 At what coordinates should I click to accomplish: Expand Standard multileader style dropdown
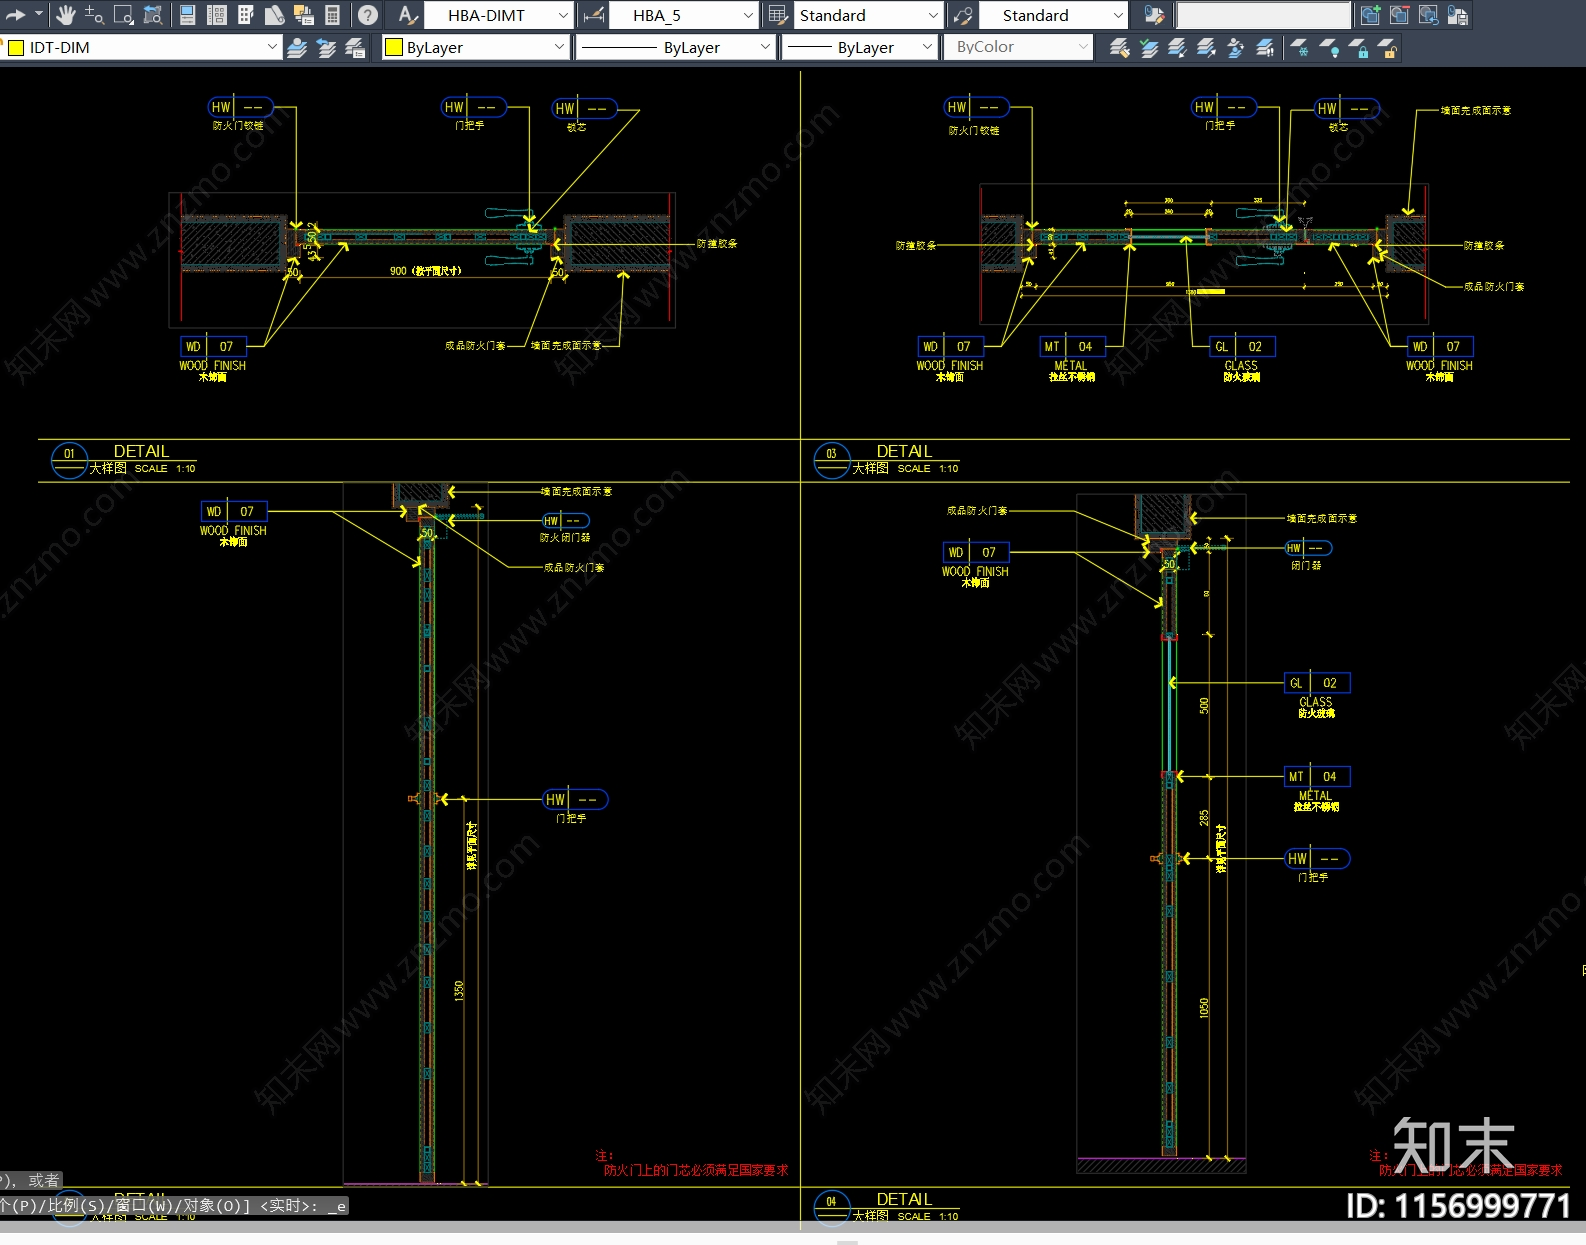[1117, 15]
